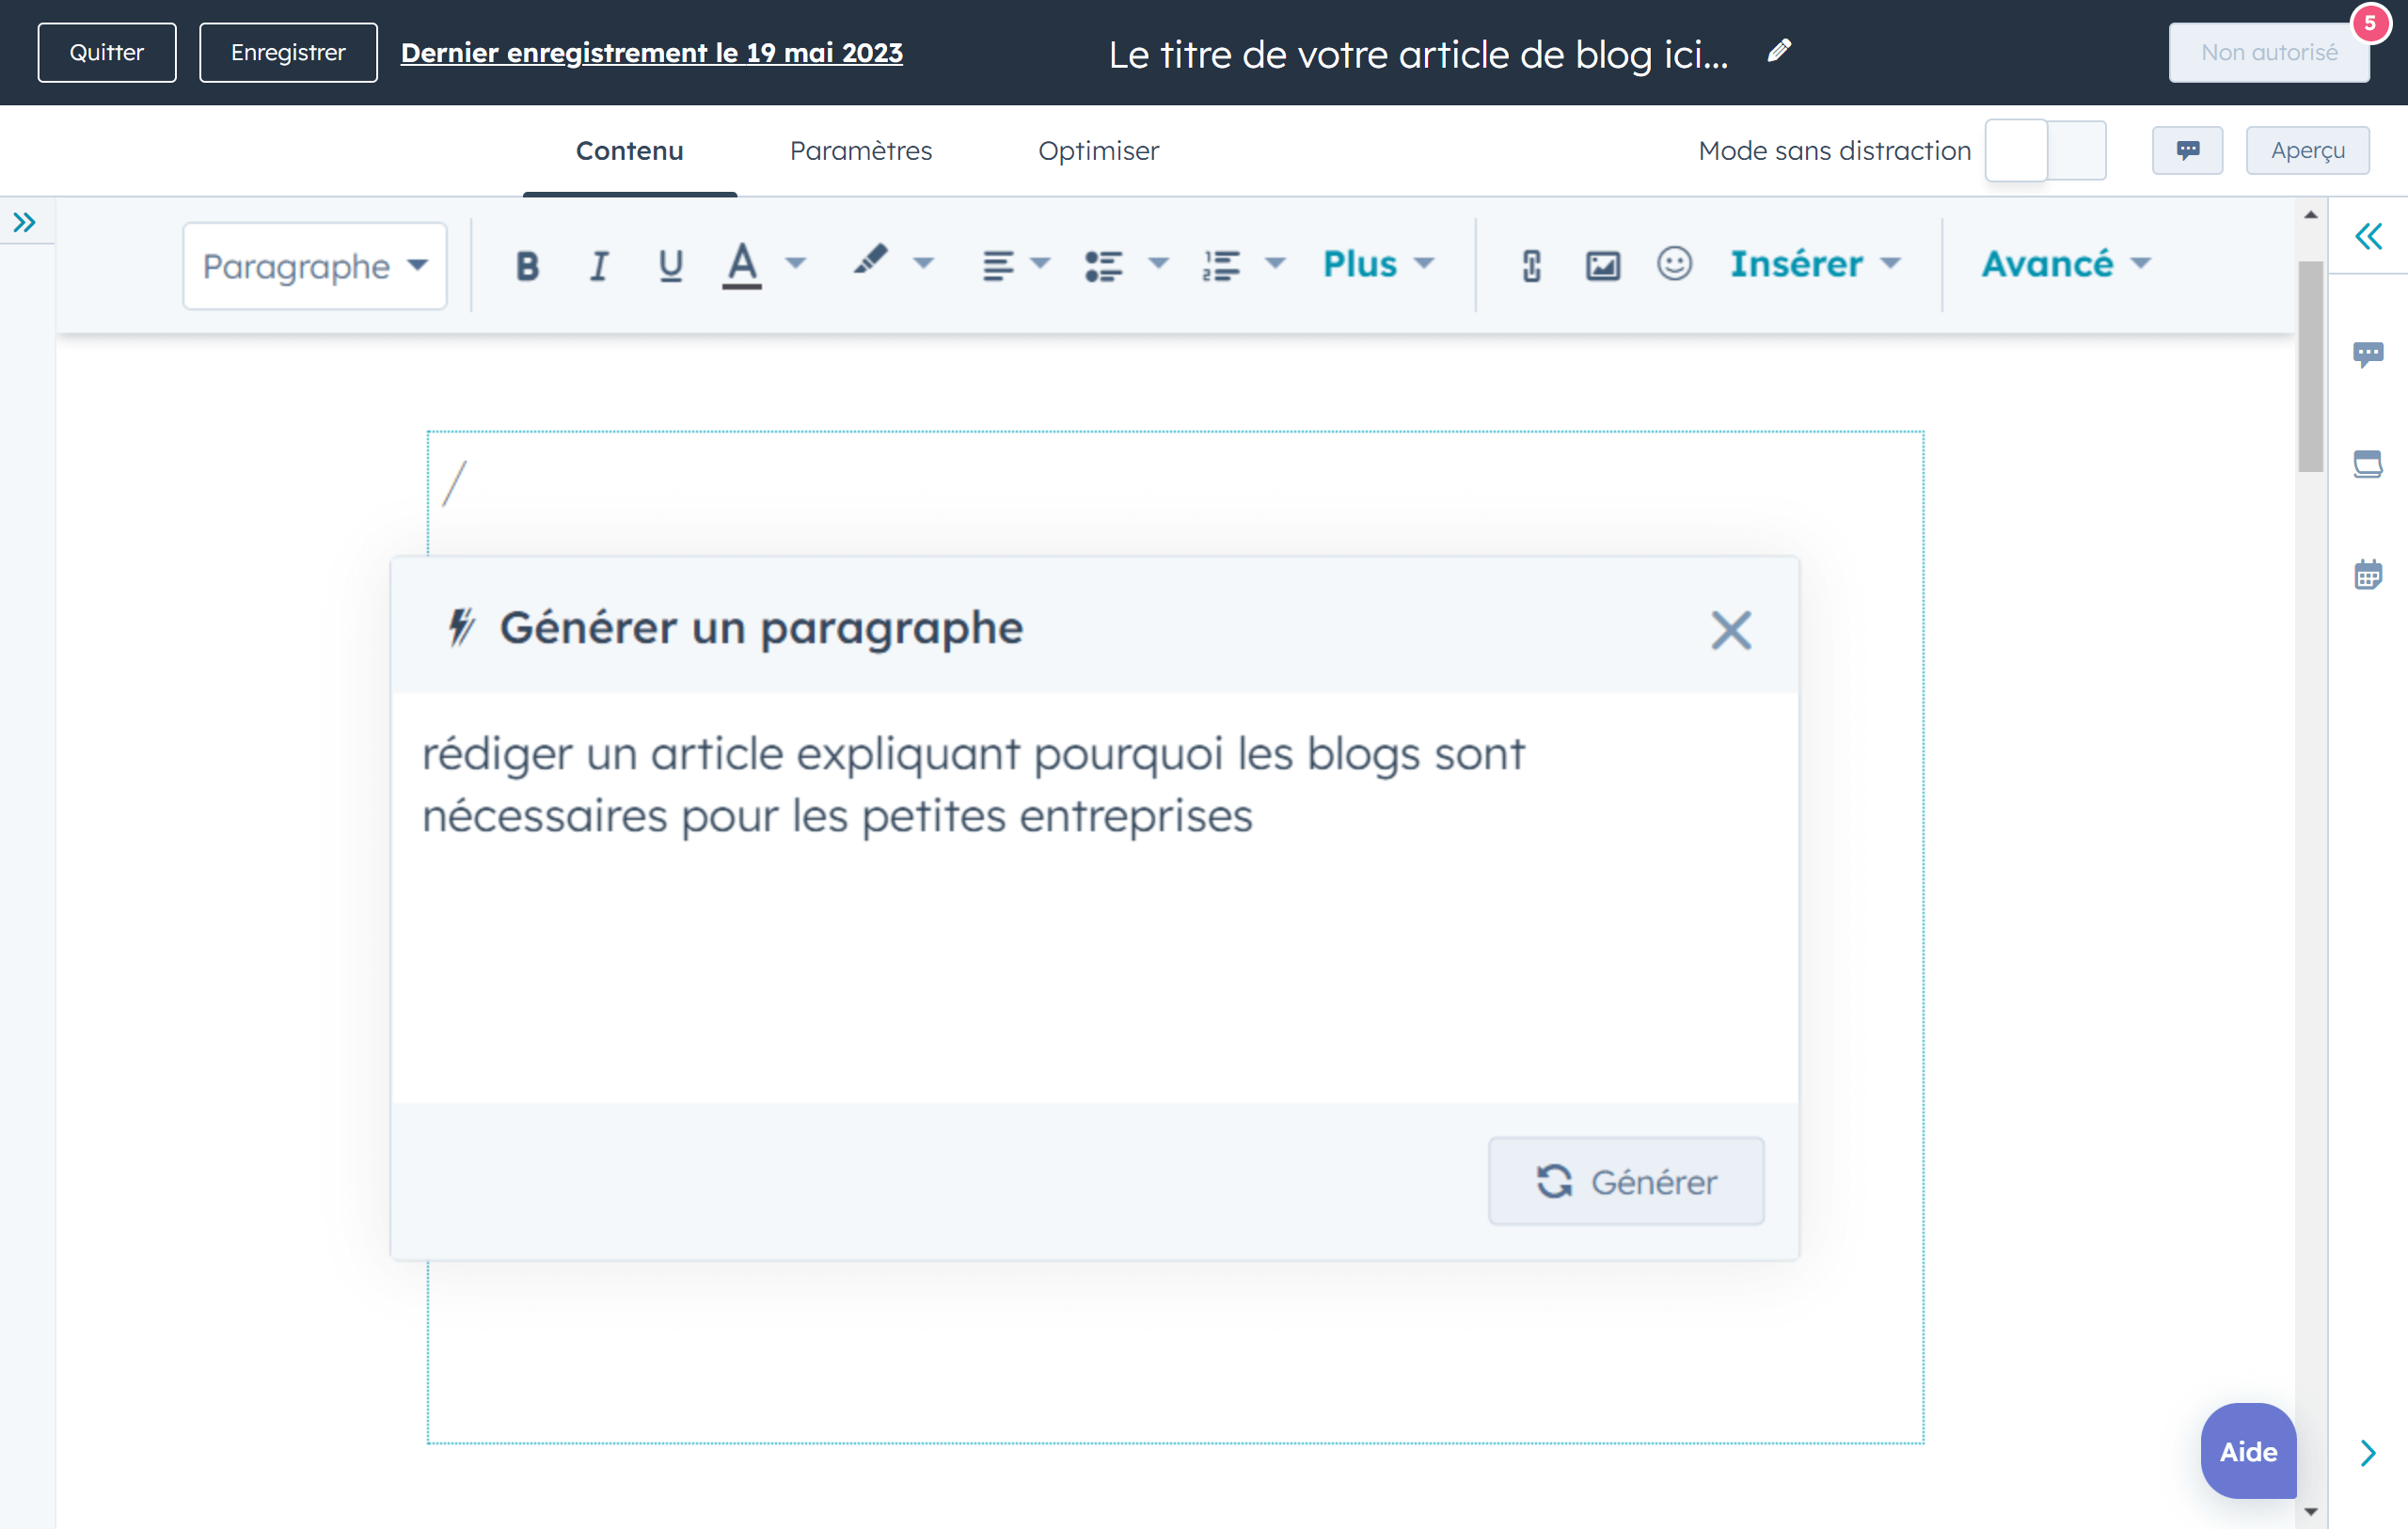Open the Plus dropdown menu
Viewport: 2408px width, 1529px height.
(x=1378, y=264)
